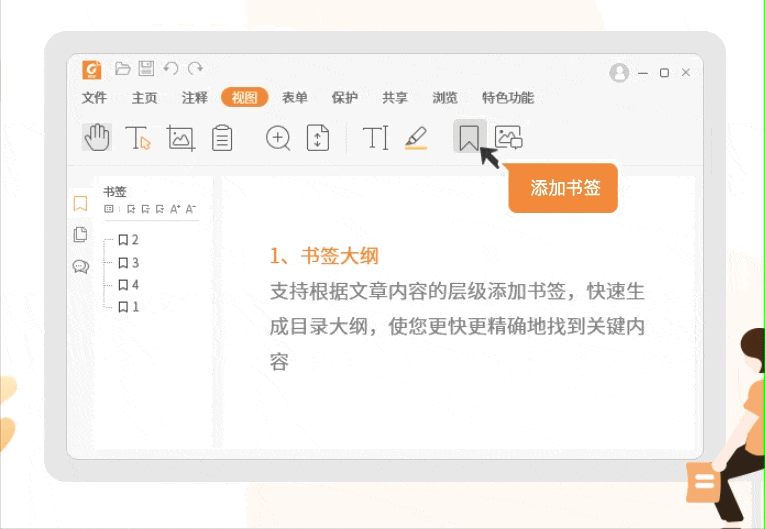Click the zoom in magnifier icon

(x=278, y=138)
